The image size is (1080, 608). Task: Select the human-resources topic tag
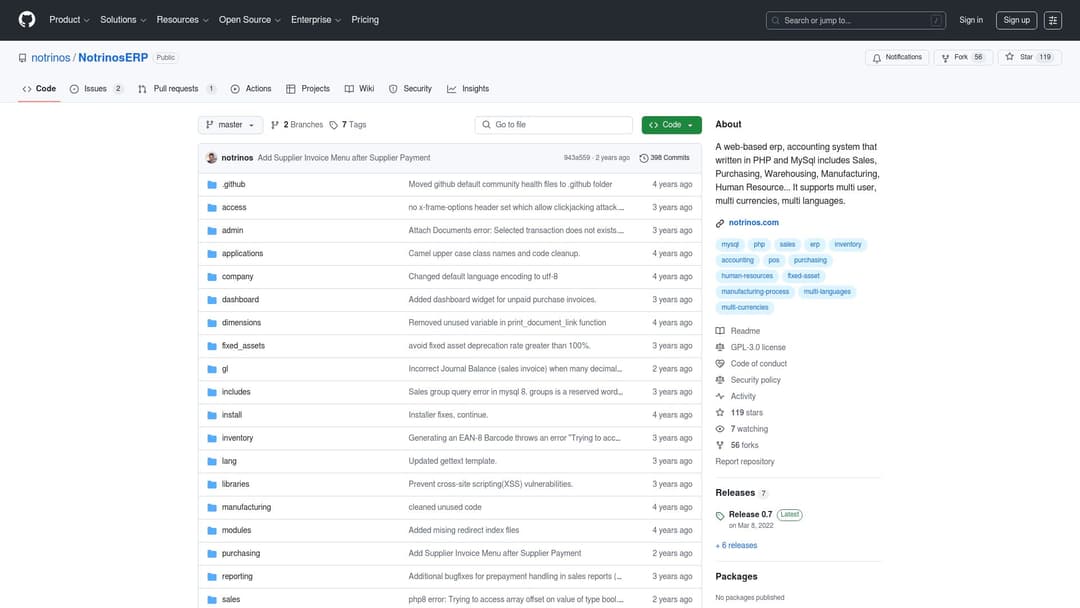coord(747,276)
